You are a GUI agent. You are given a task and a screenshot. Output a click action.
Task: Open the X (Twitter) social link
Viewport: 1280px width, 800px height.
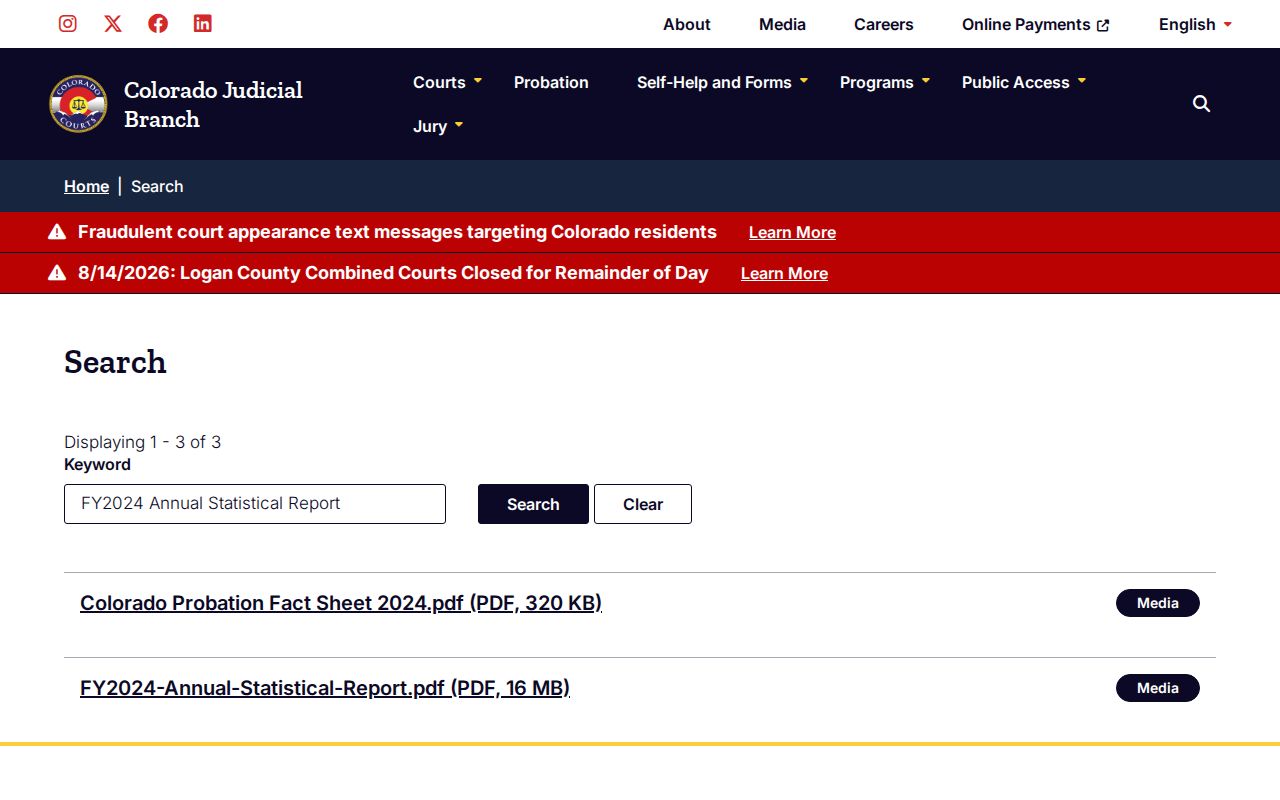coord(113,23)
